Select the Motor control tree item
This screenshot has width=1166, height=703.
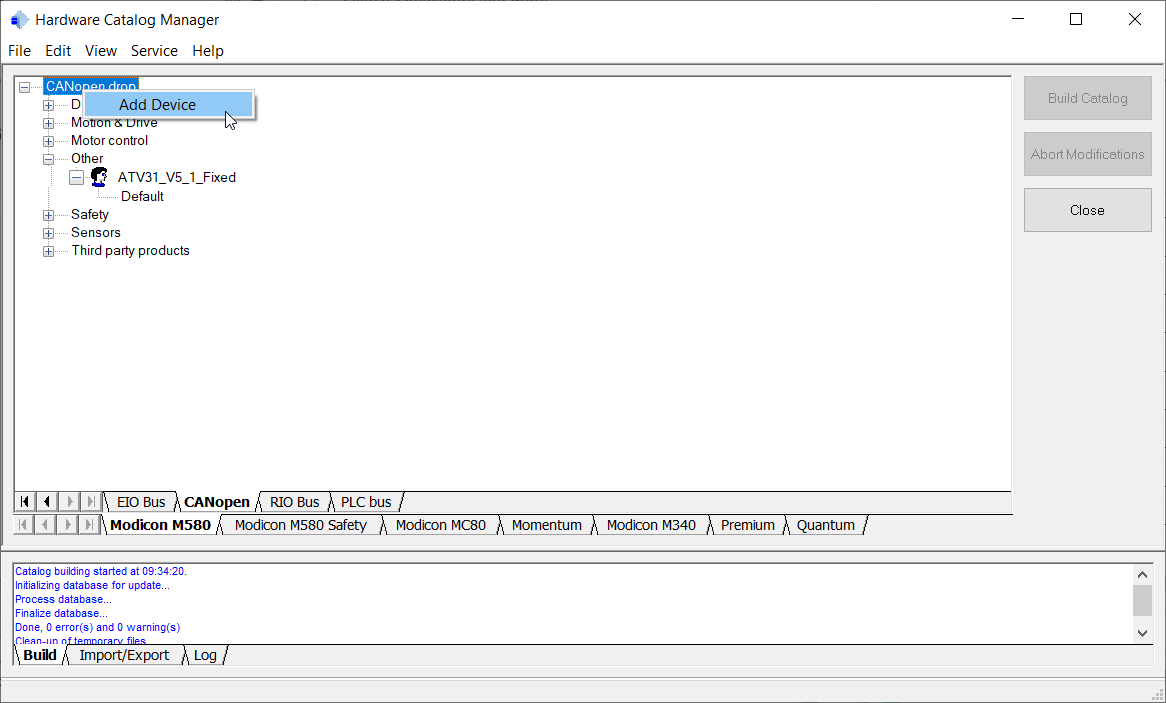point(109,141)
